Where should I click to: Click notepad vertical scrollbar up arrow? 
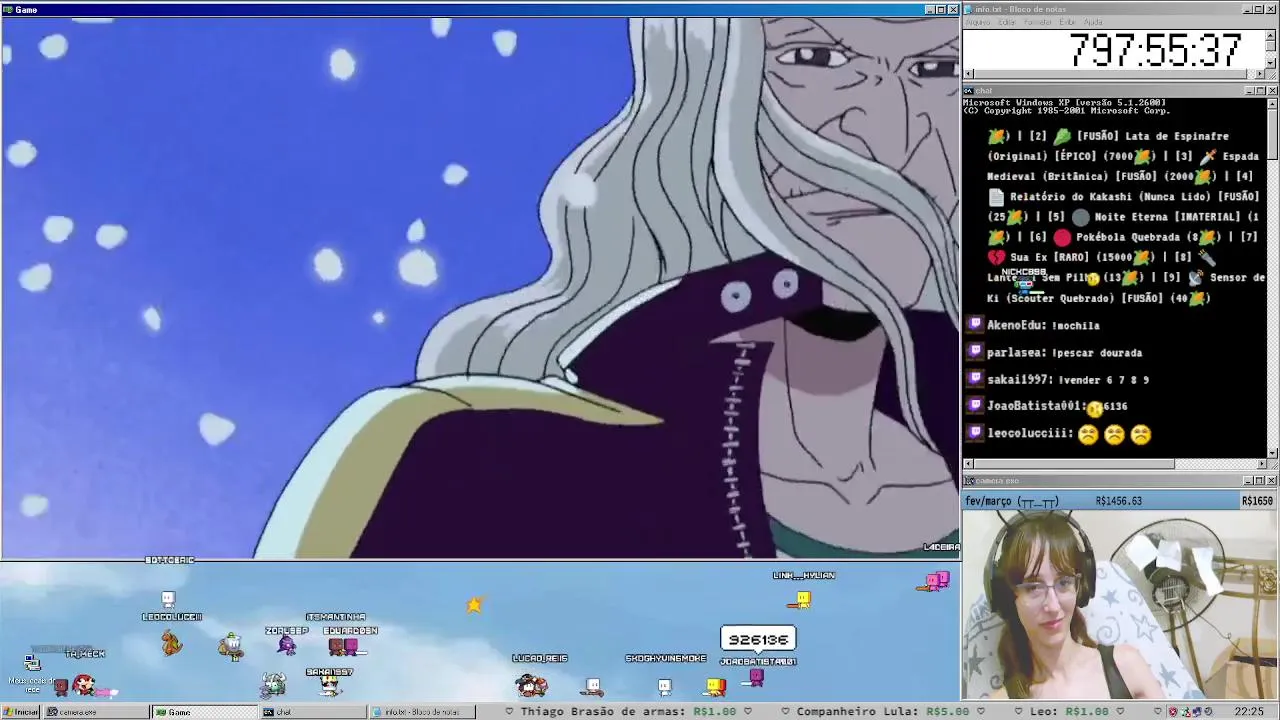click(1272, 34)
